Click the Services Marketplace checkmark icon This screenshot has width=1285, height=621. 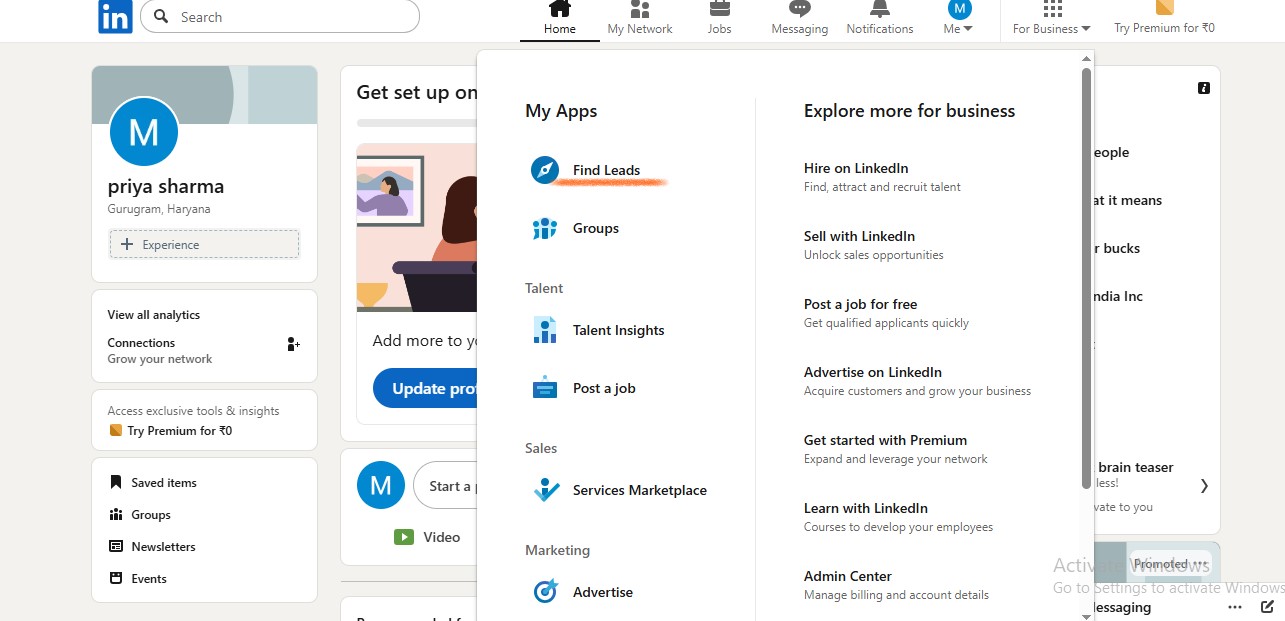point(546,490)
